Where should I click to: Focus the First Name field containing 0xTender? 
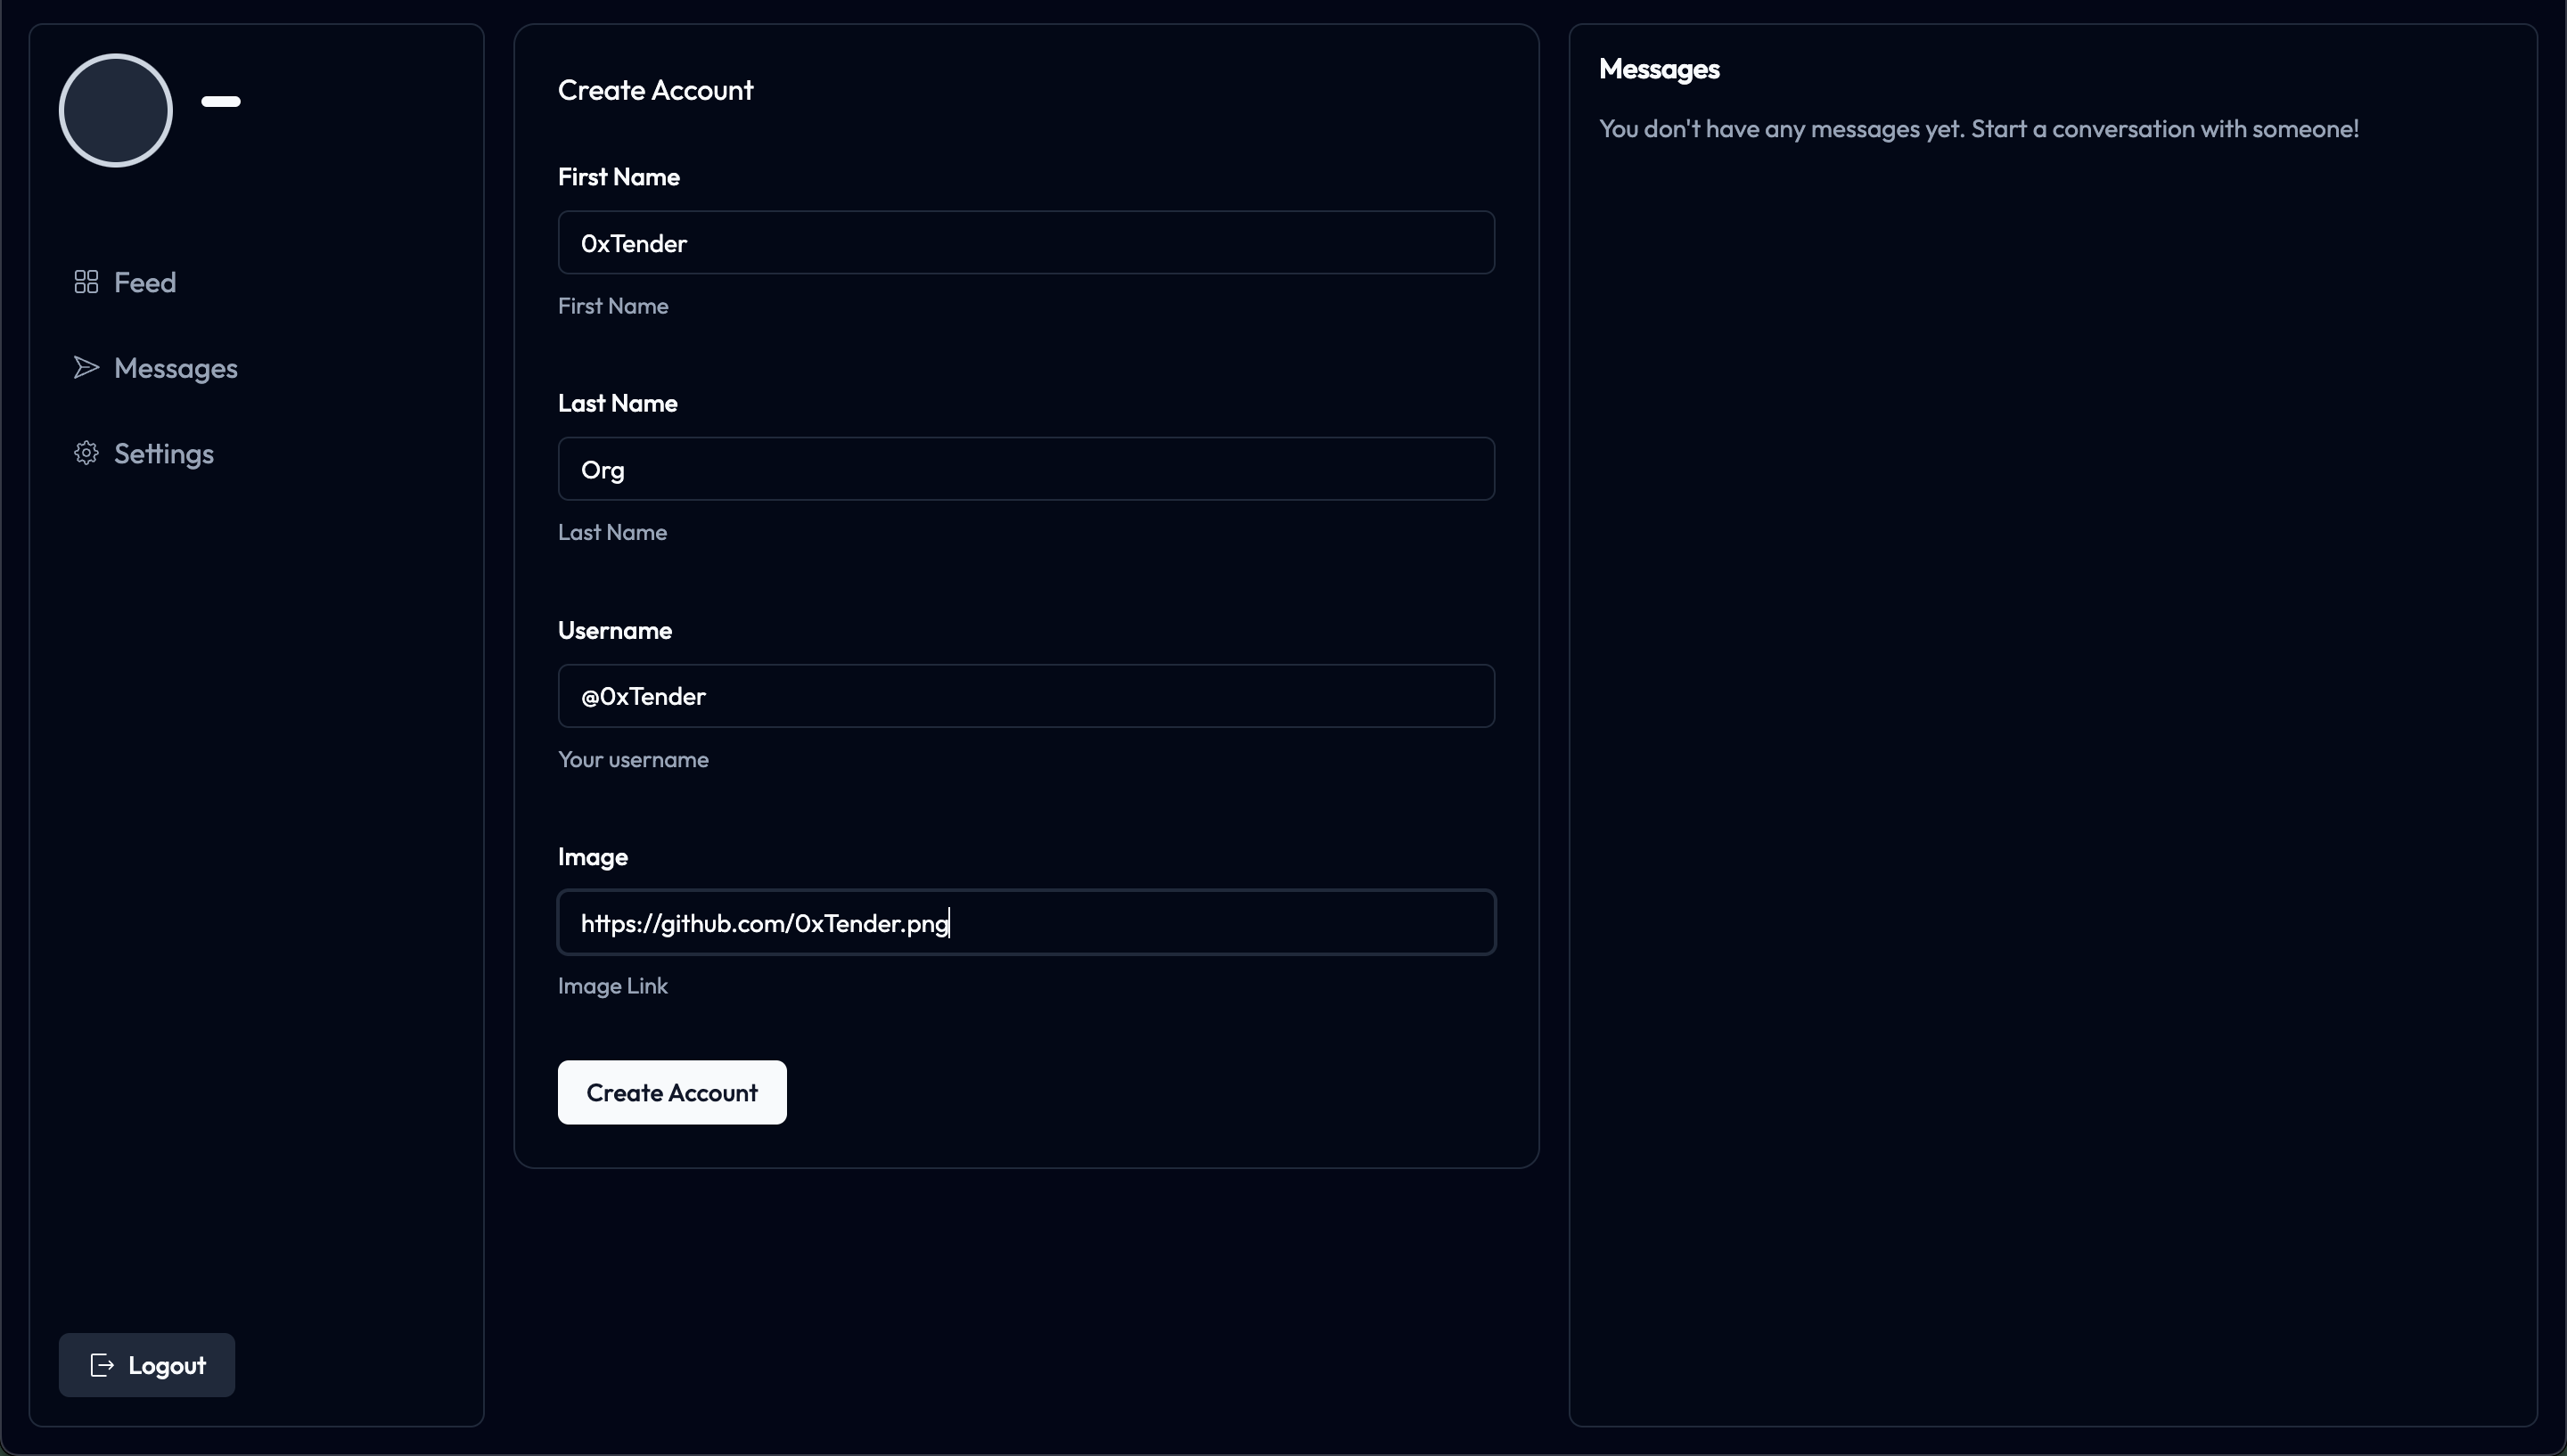click(1026, 243)
